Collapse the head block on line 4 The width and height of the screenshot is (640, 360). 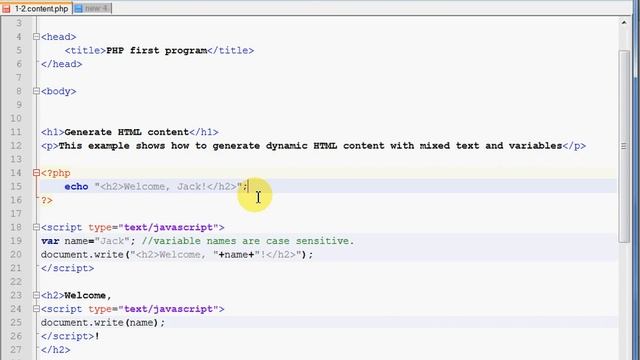(x=36, y=37)
